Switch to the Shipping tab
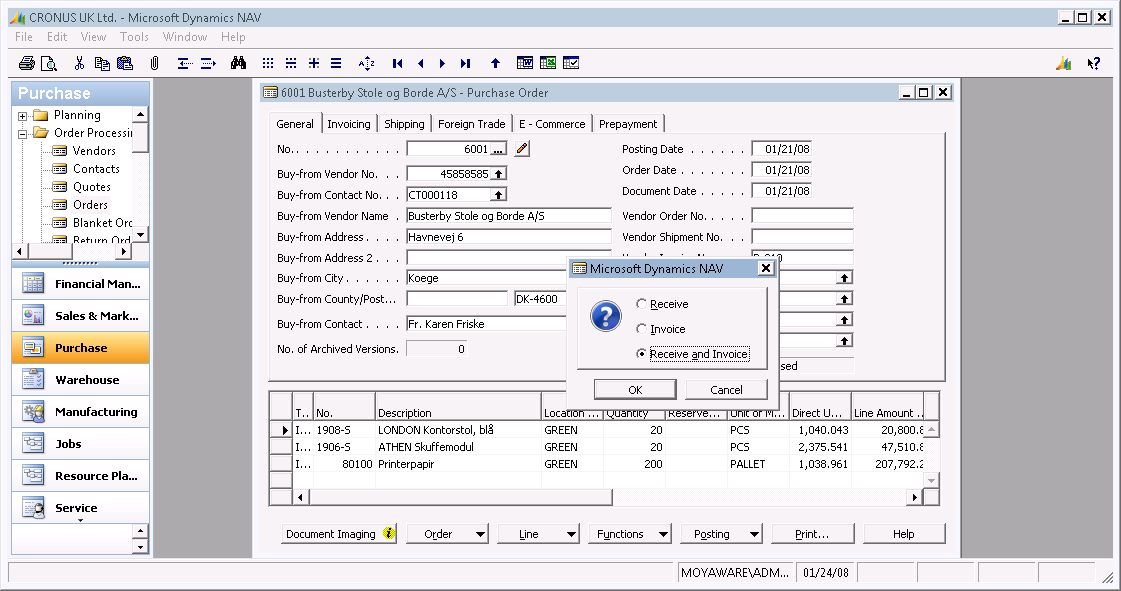Screen dimensions: 1121x591 pos(405,124)
